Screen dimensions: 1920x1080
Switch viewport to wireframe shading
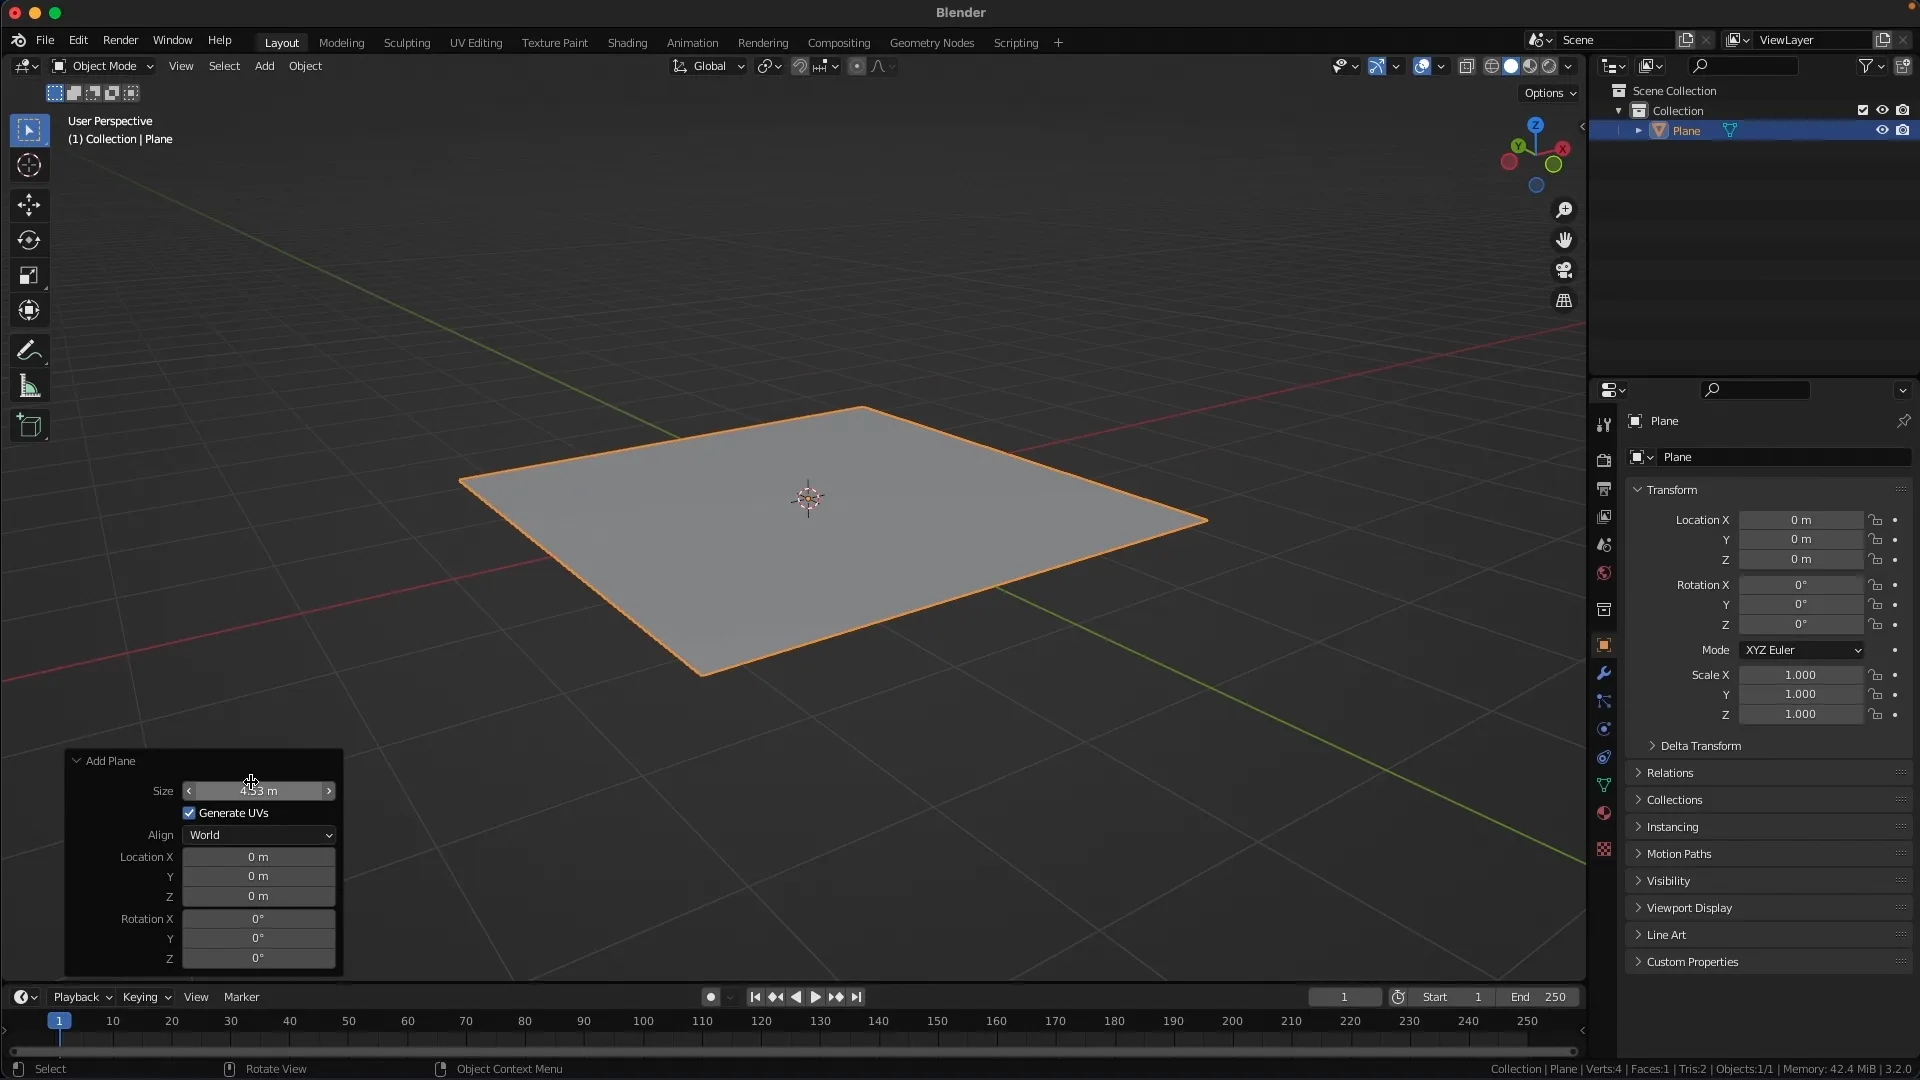pyautogui.click(x=1492, y=66)
